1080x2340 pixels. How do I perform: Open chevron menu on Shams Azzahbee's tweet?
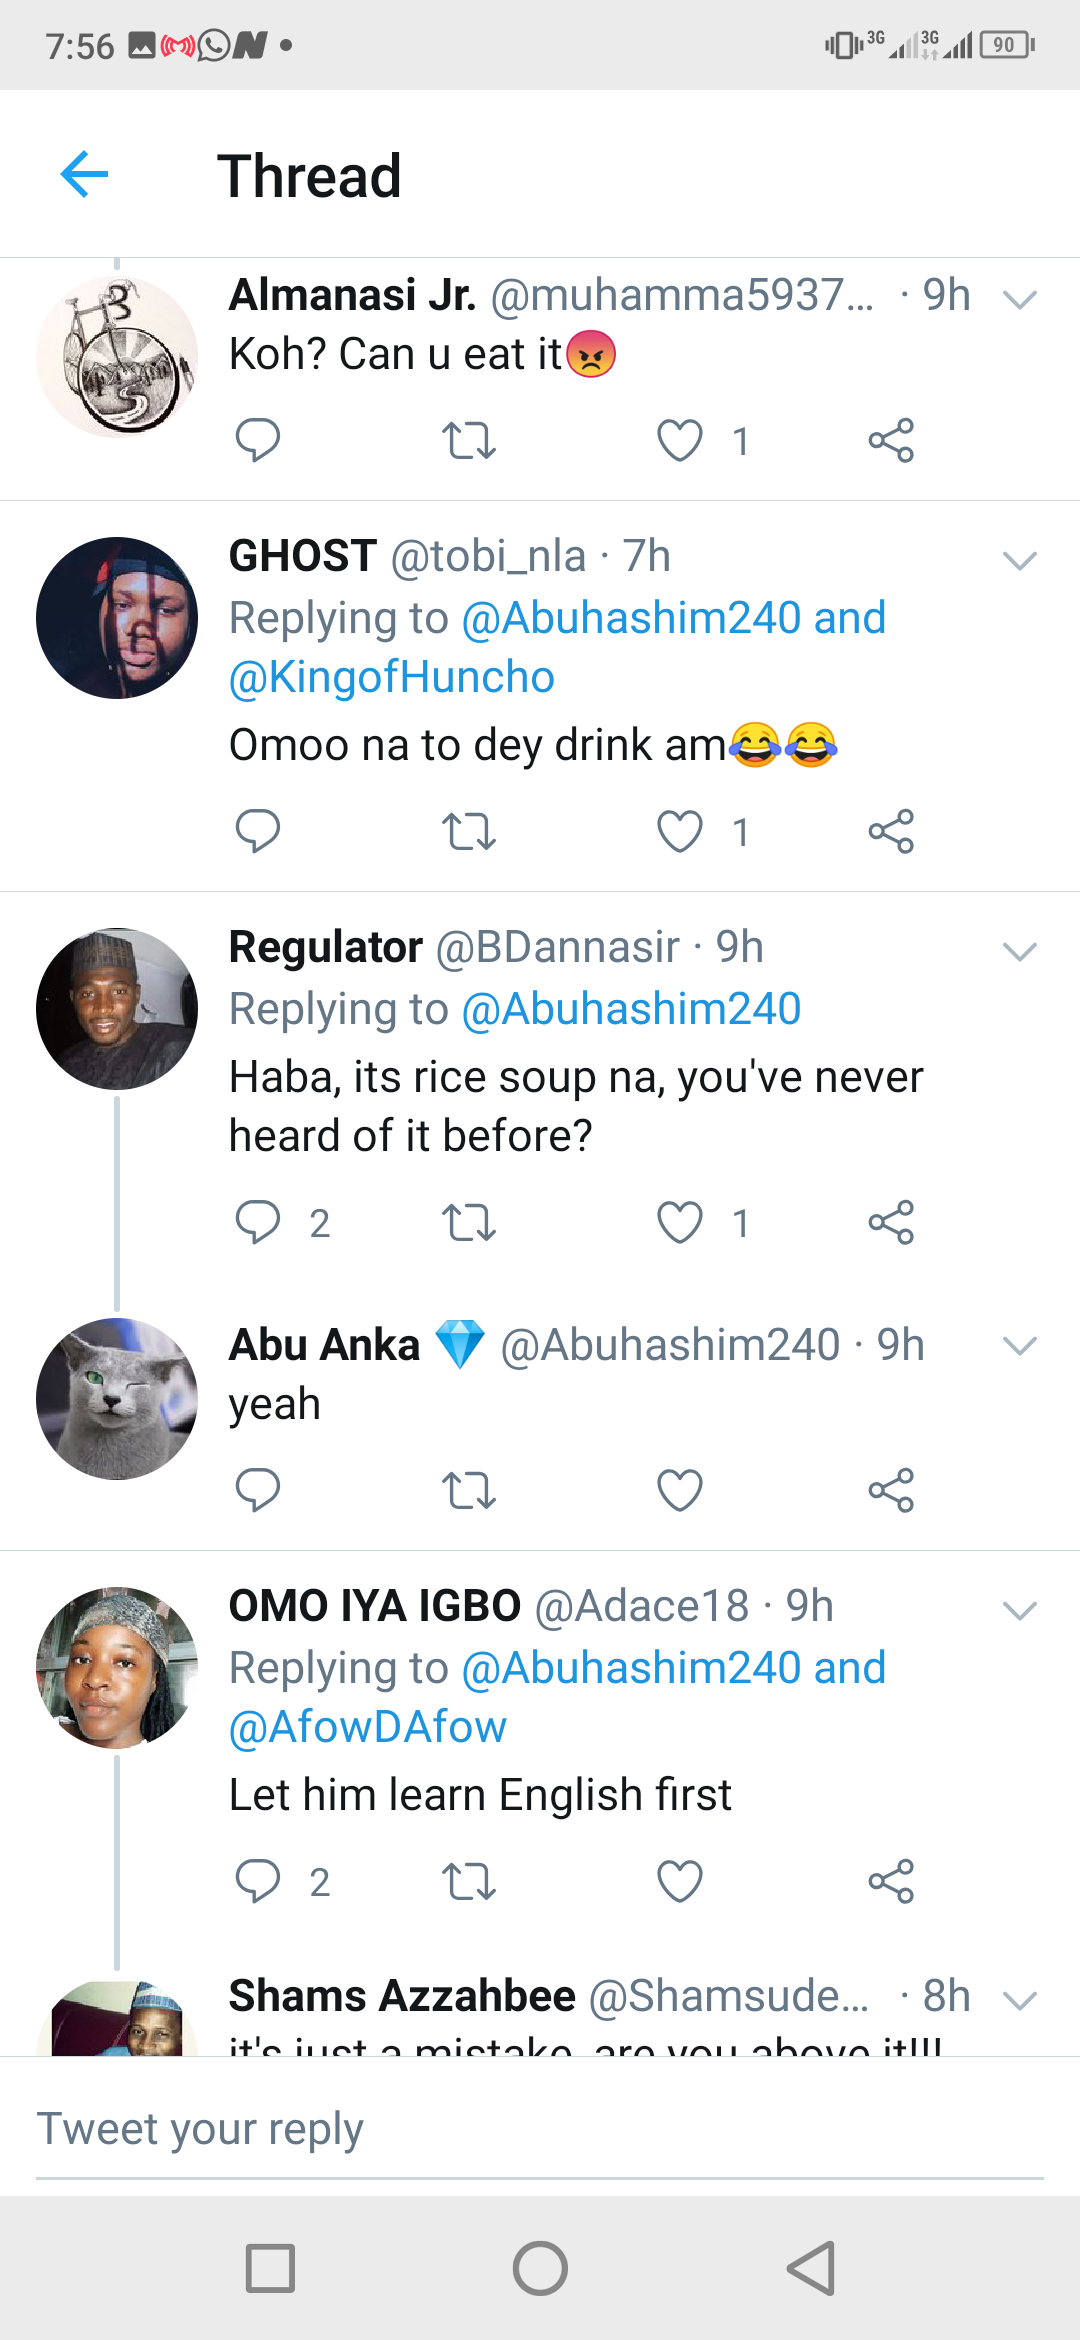[x=1019, y=2000]
